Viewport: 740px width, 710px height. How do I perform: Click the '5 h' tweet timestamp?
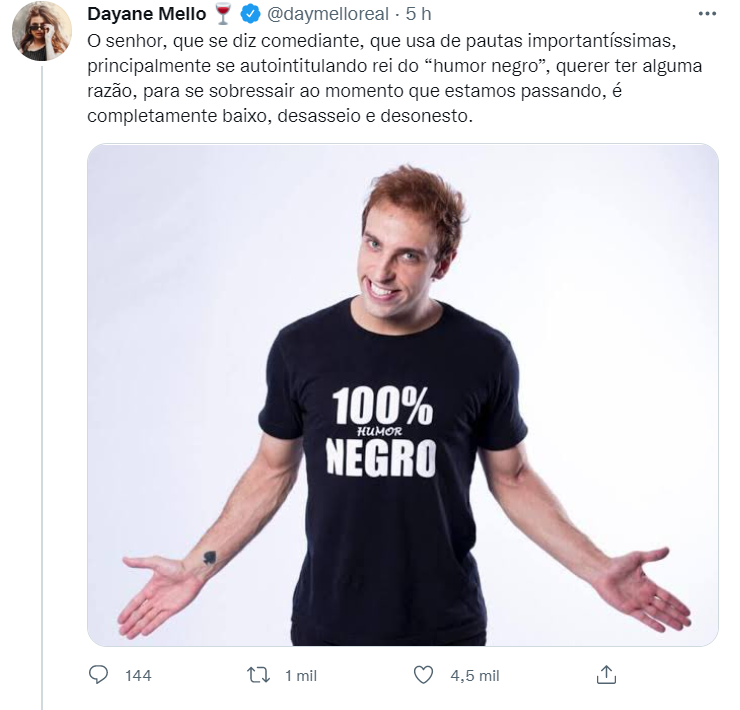pos(418,15)
